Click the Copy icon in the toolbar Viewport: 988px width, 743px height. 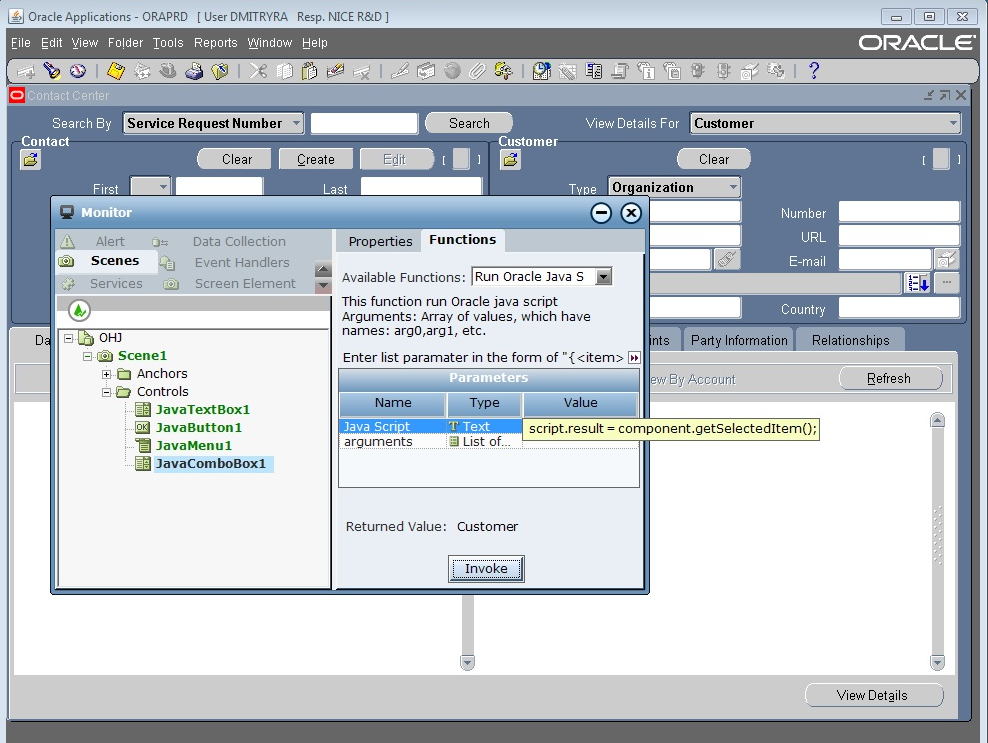pos(284,71)
